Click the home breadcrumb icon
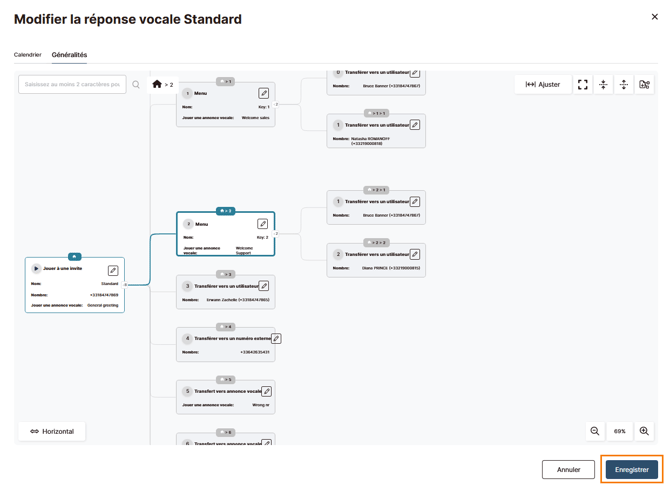The width and height of the screenshot is (670, 493). pos(157,84)
